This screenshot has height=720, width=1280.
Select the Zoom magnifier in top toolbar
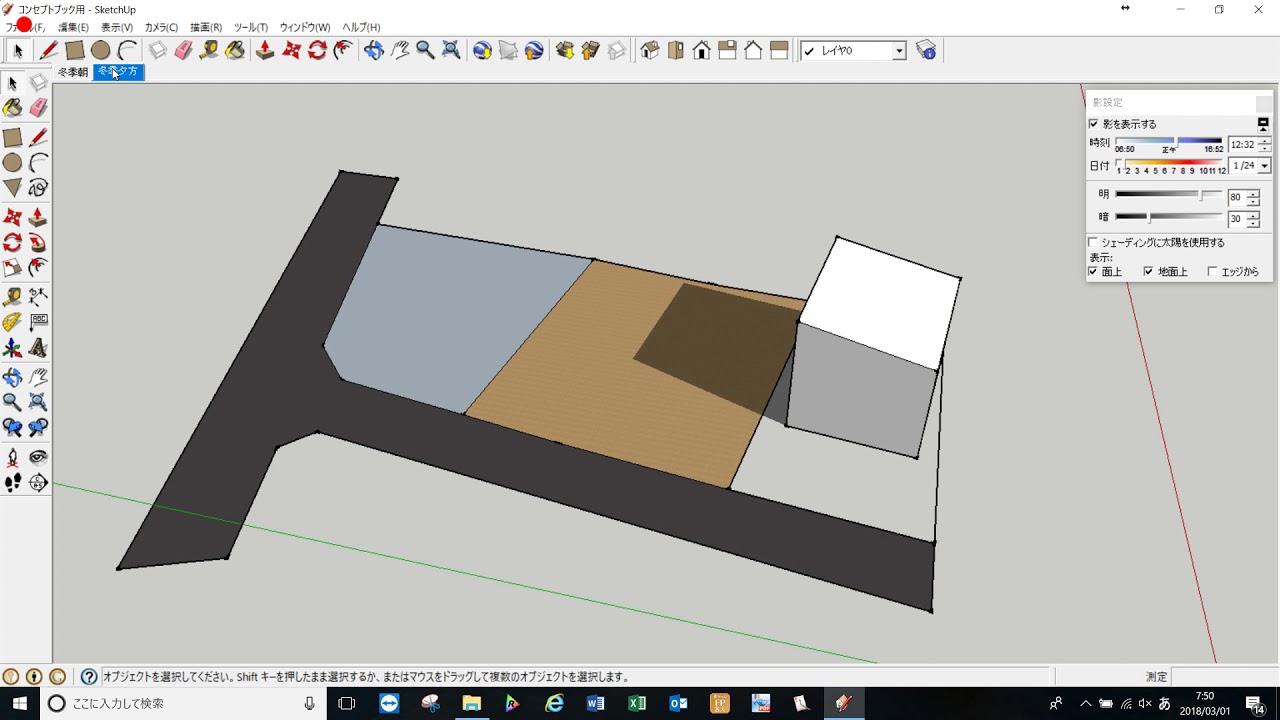425,50
